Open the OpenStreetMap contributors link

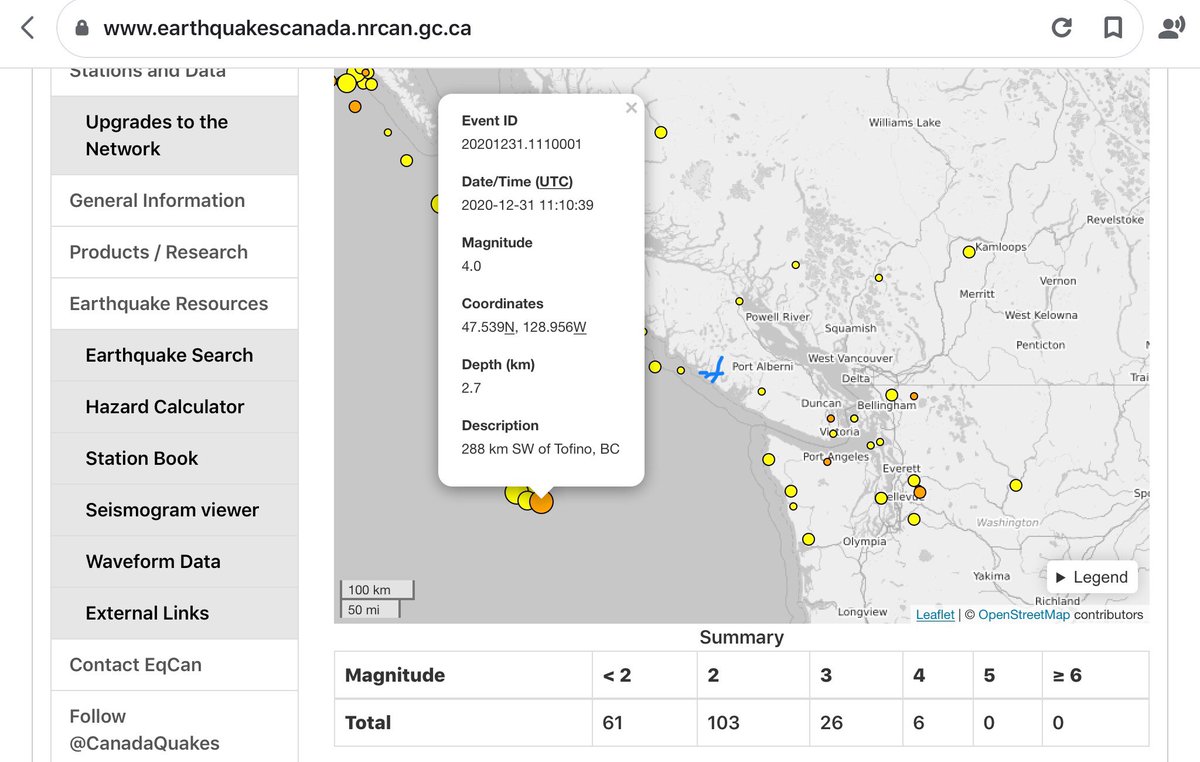click(1023, 615)
